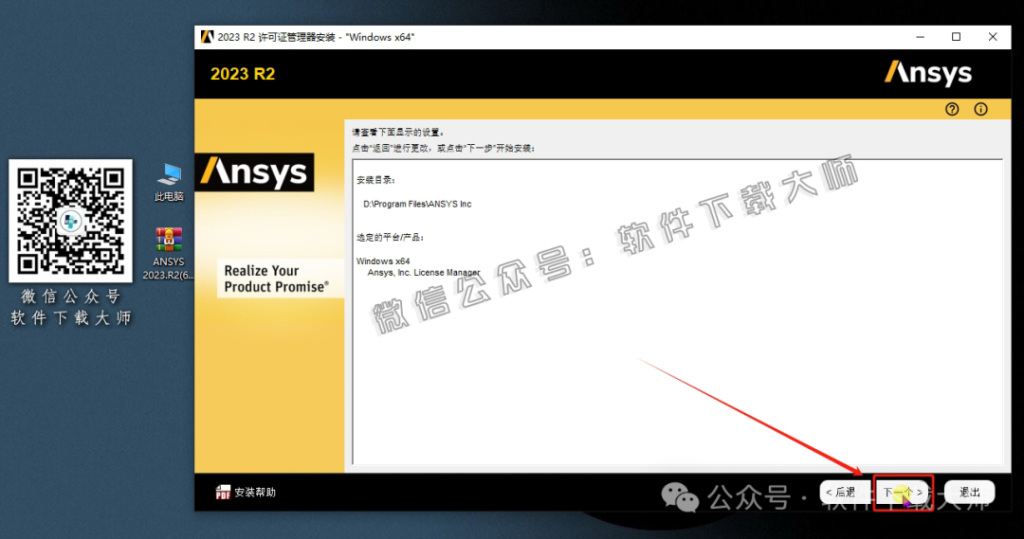Viewport: 1024px width, 539px height.
Task: Open the info circle icon
Action: [980, 109]
